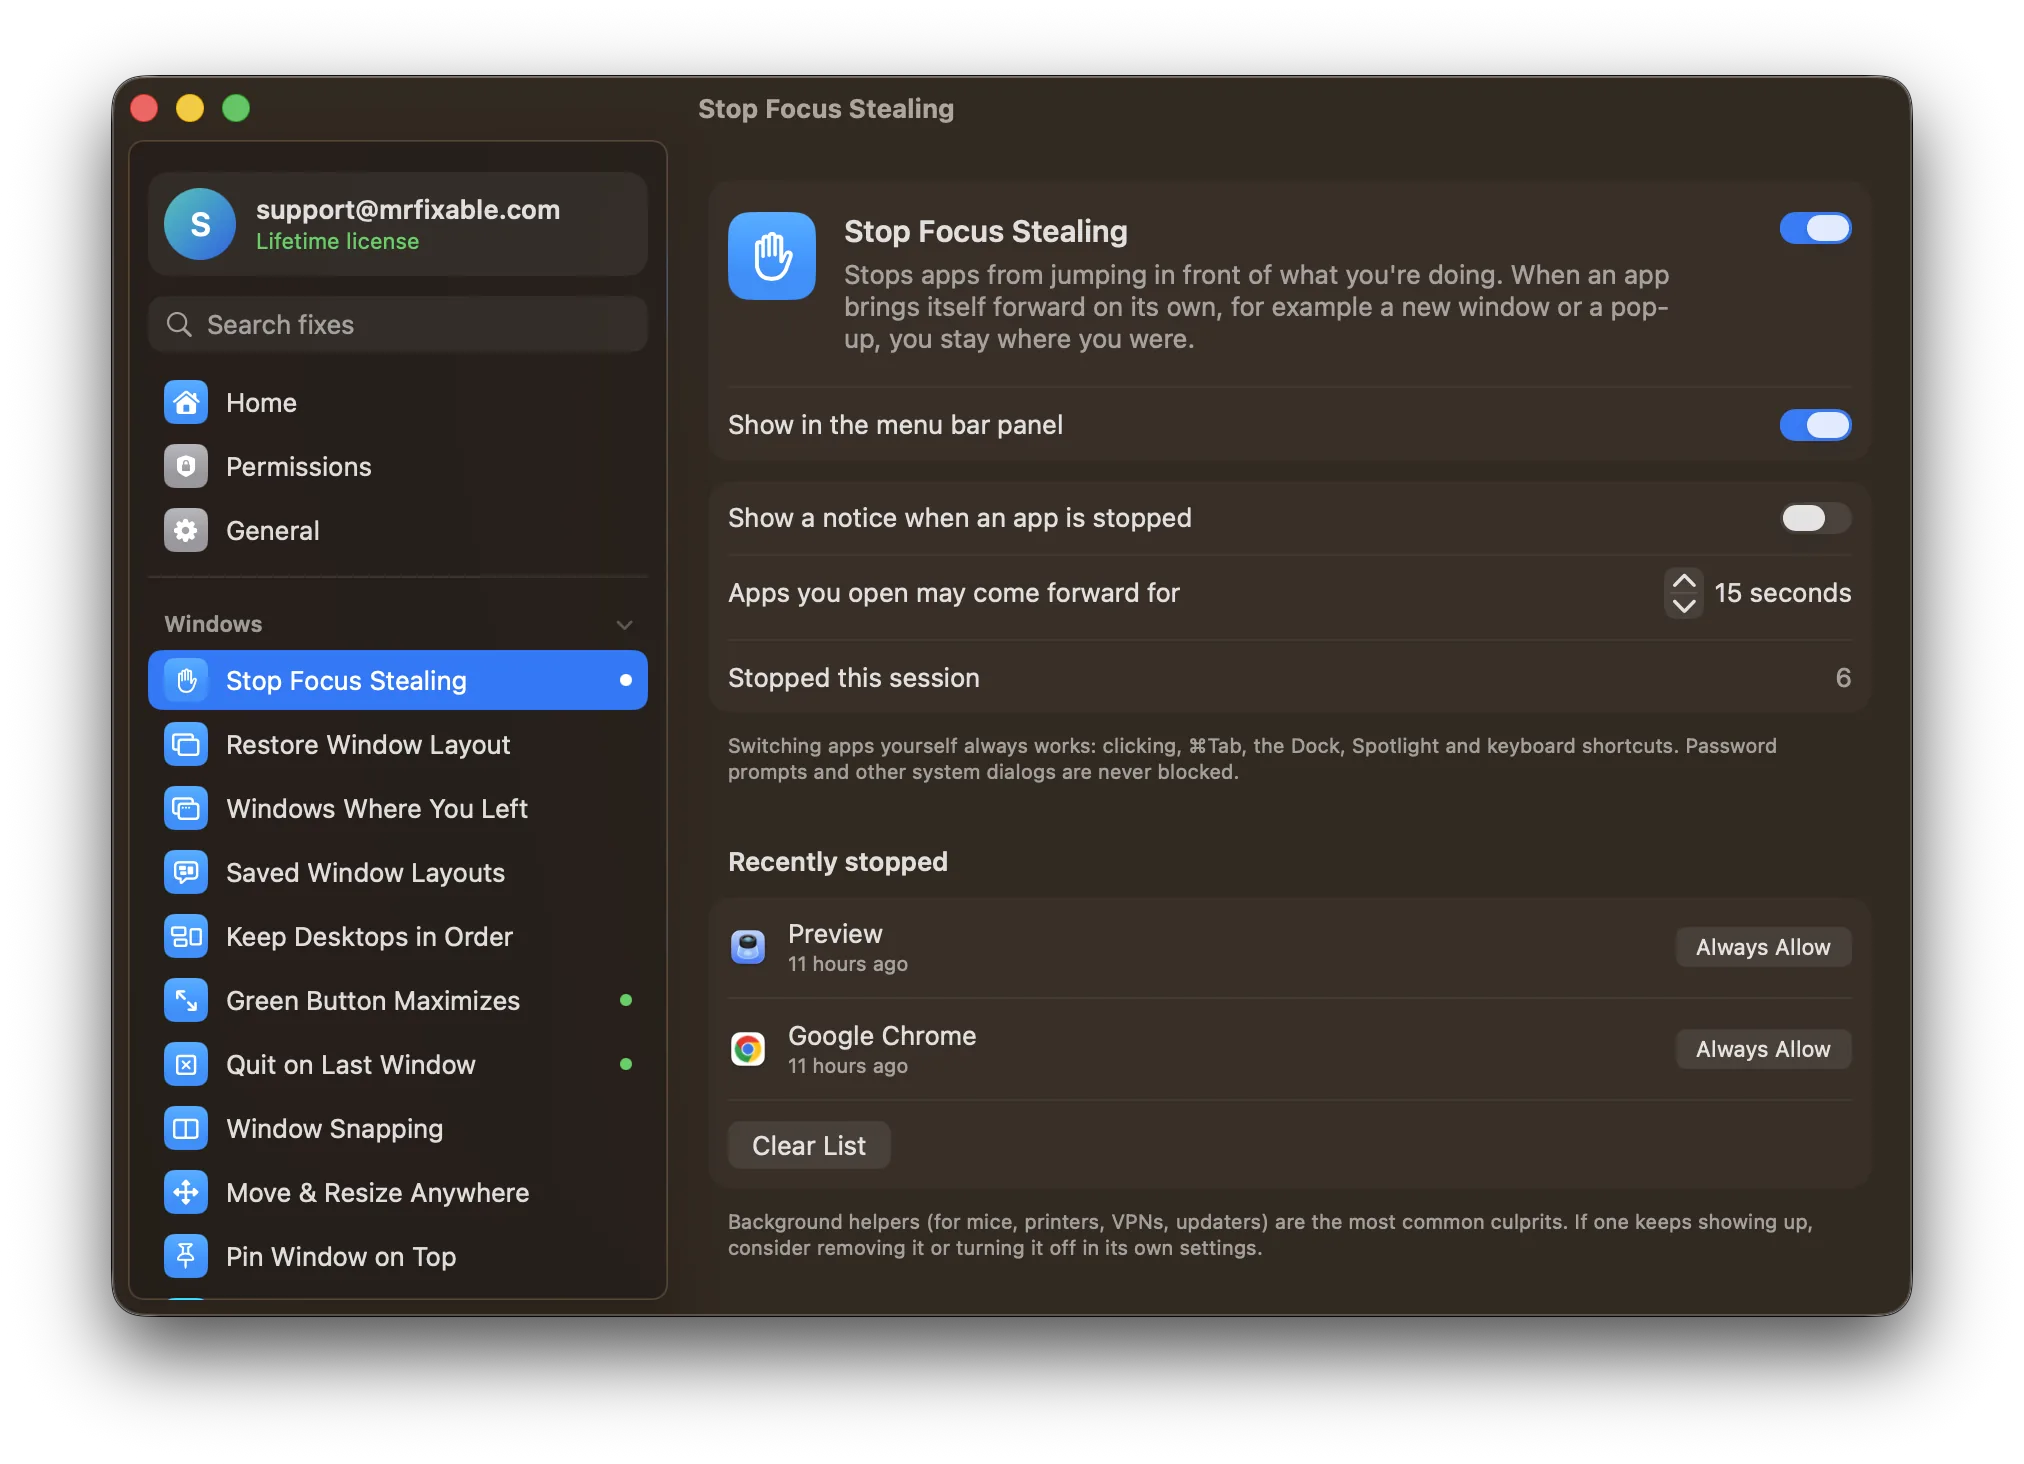Click the hand icon in Stop Focus Stealing row
2024x1464 pixels.
[186, 681]
